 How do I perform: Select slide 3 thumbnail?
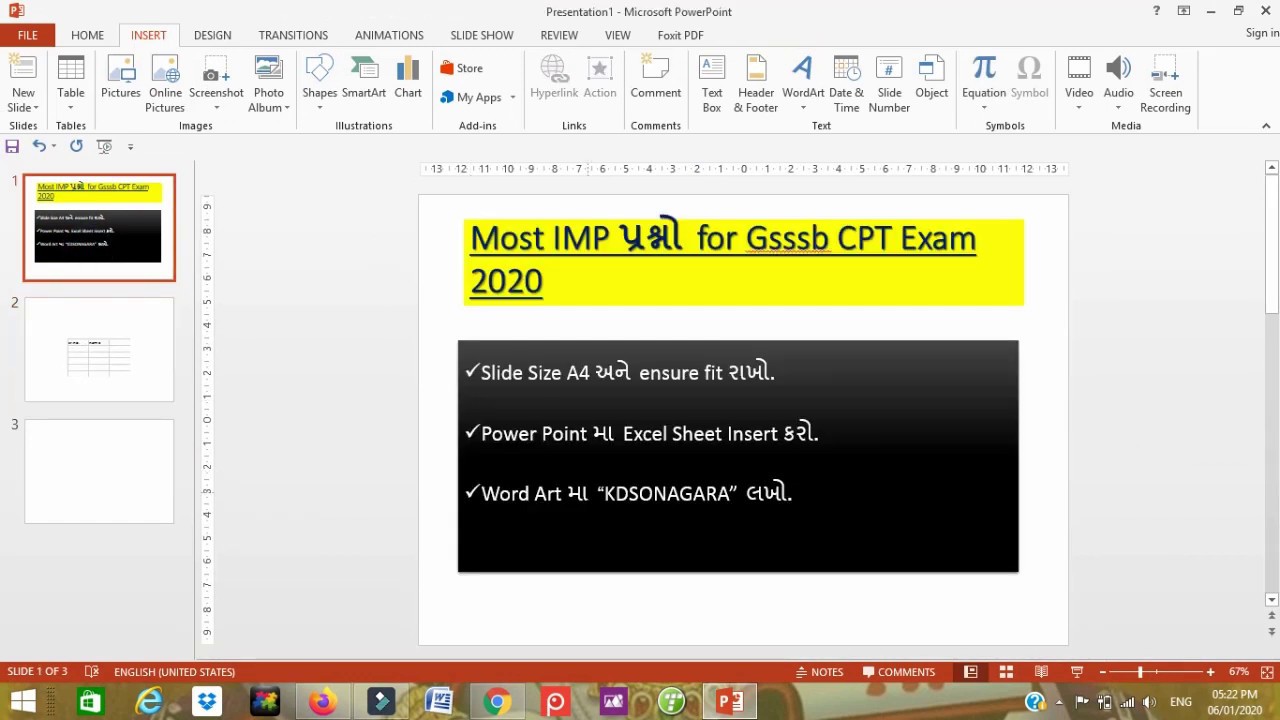coord(99,471)
